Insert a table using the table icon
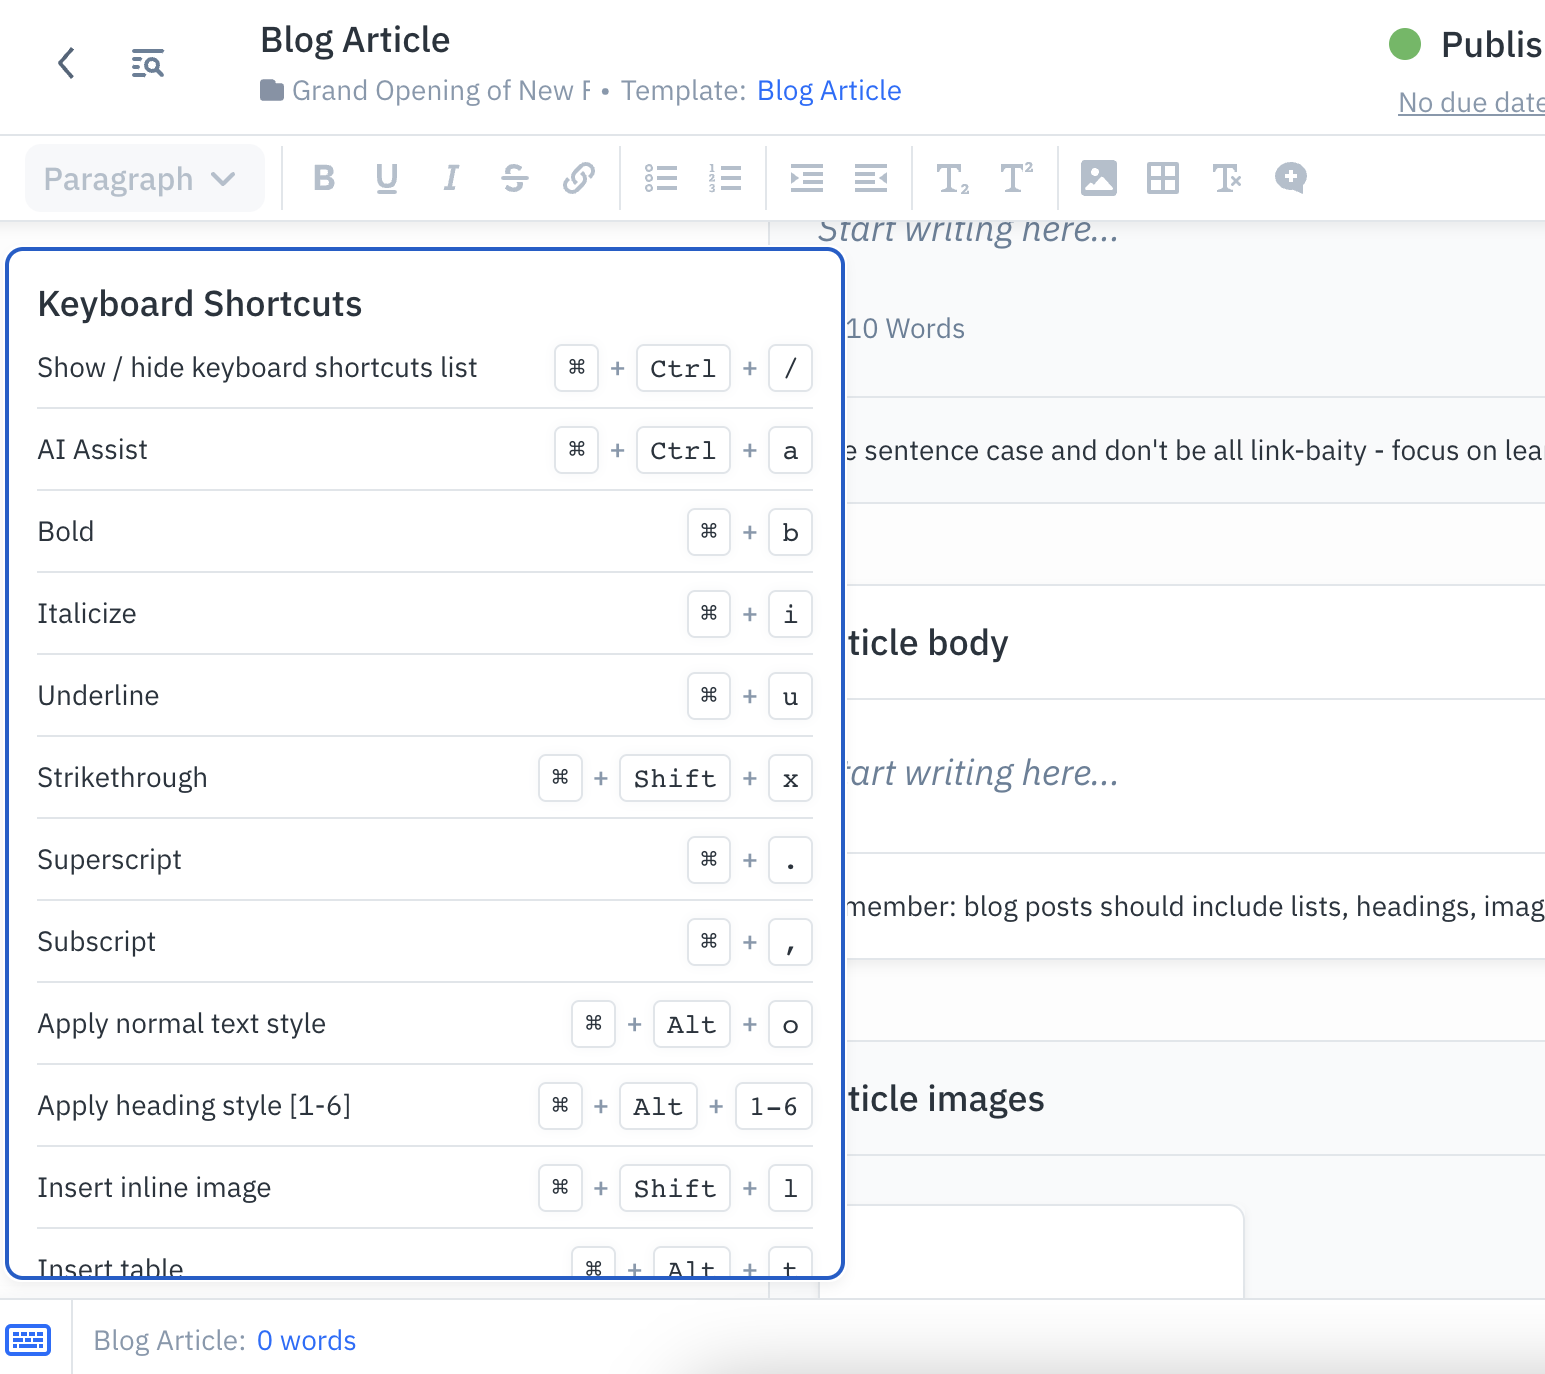 tap(1163, 178)
